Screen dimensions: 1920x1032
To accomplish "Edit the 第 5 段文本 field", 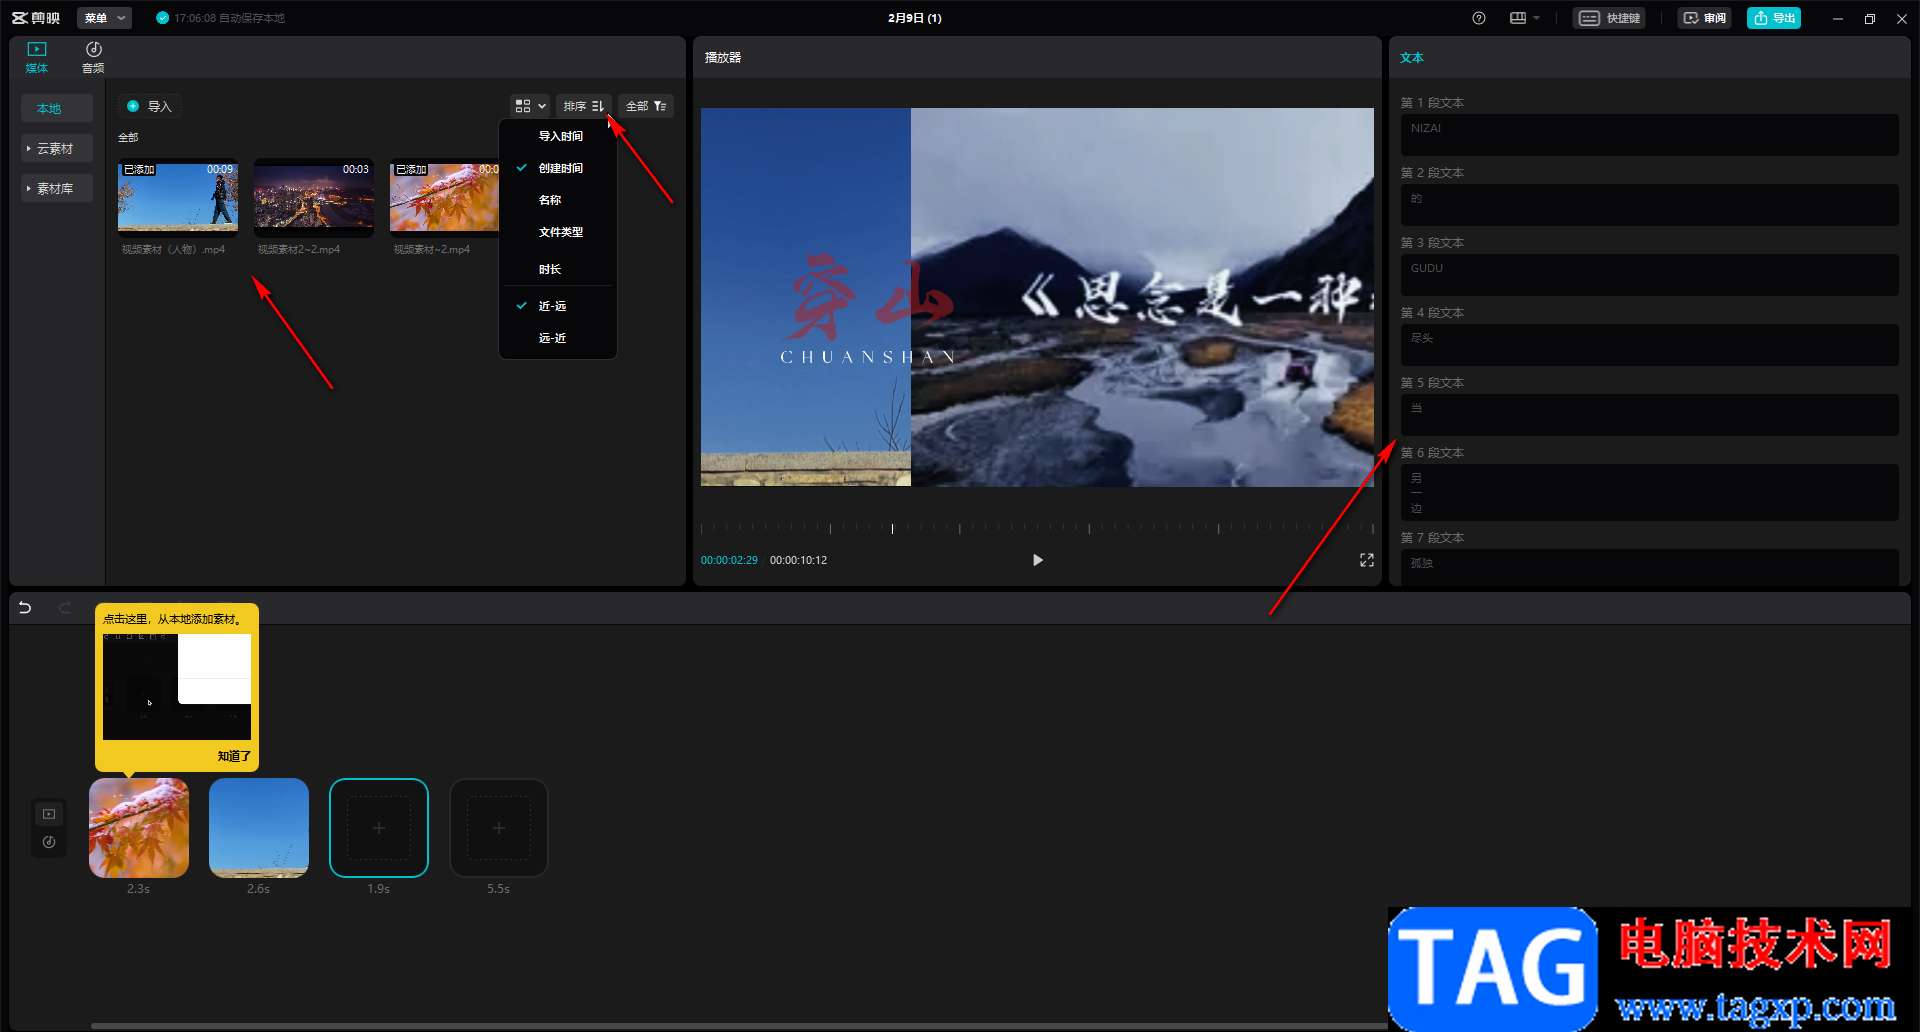I will click(1649, 415).
